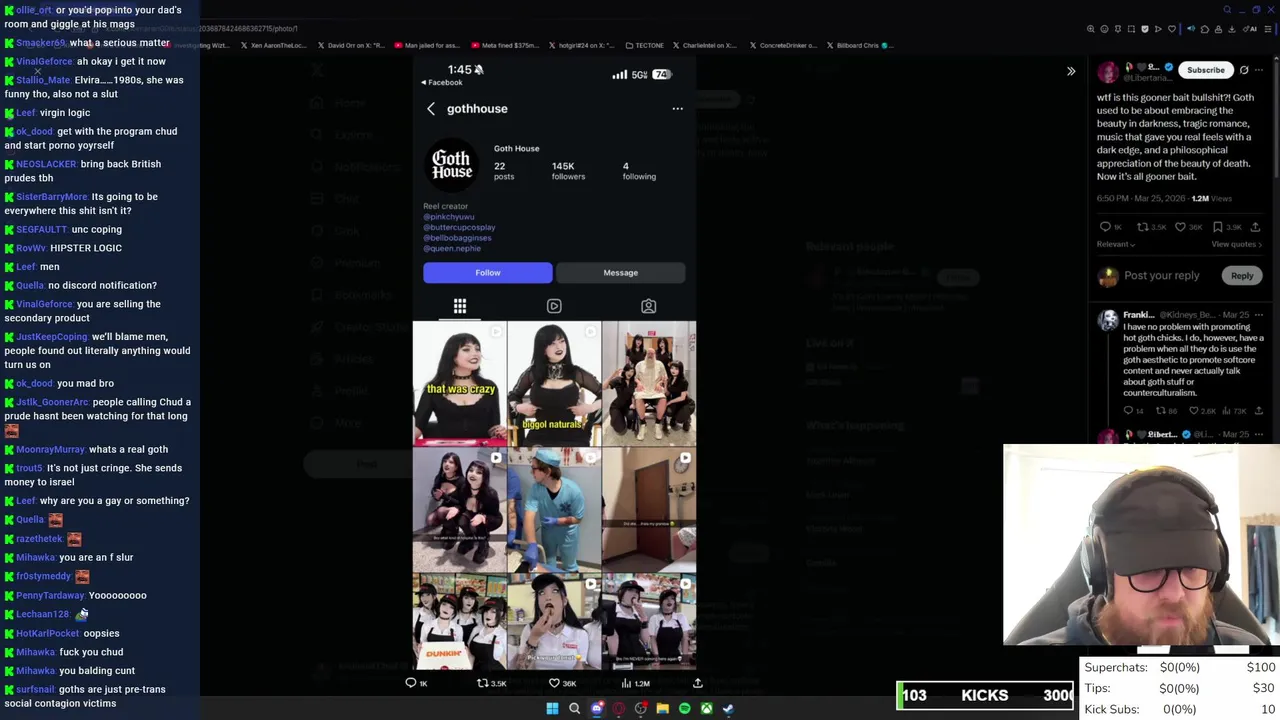Viewport: 1280px width, 720px height.
Task: Open Discord from the taskbar
Action: coord(597,709)
